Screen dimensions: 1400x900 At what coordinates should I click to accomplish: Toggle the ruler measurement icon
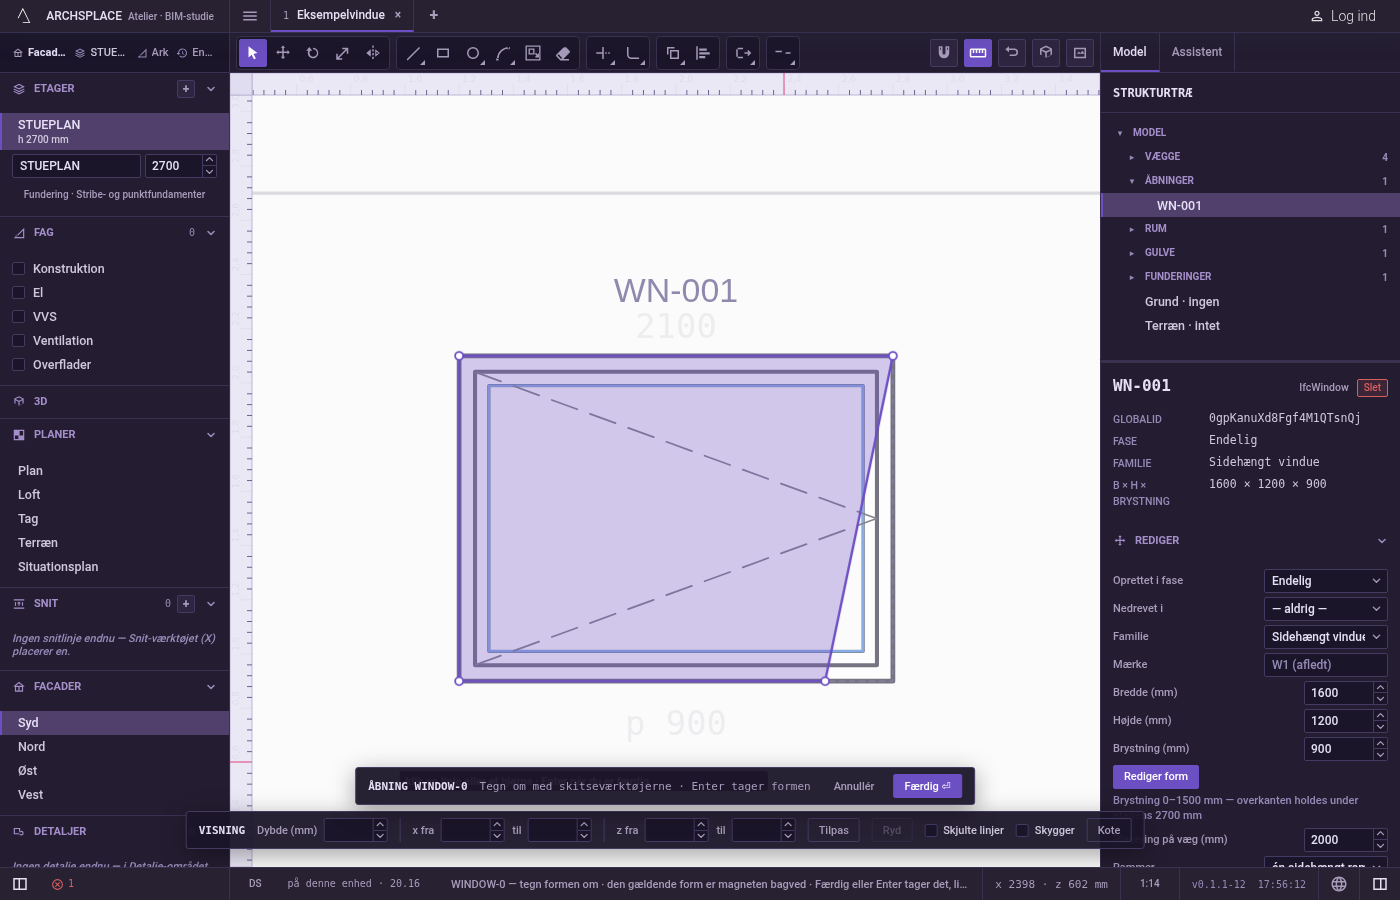point(978,53)
